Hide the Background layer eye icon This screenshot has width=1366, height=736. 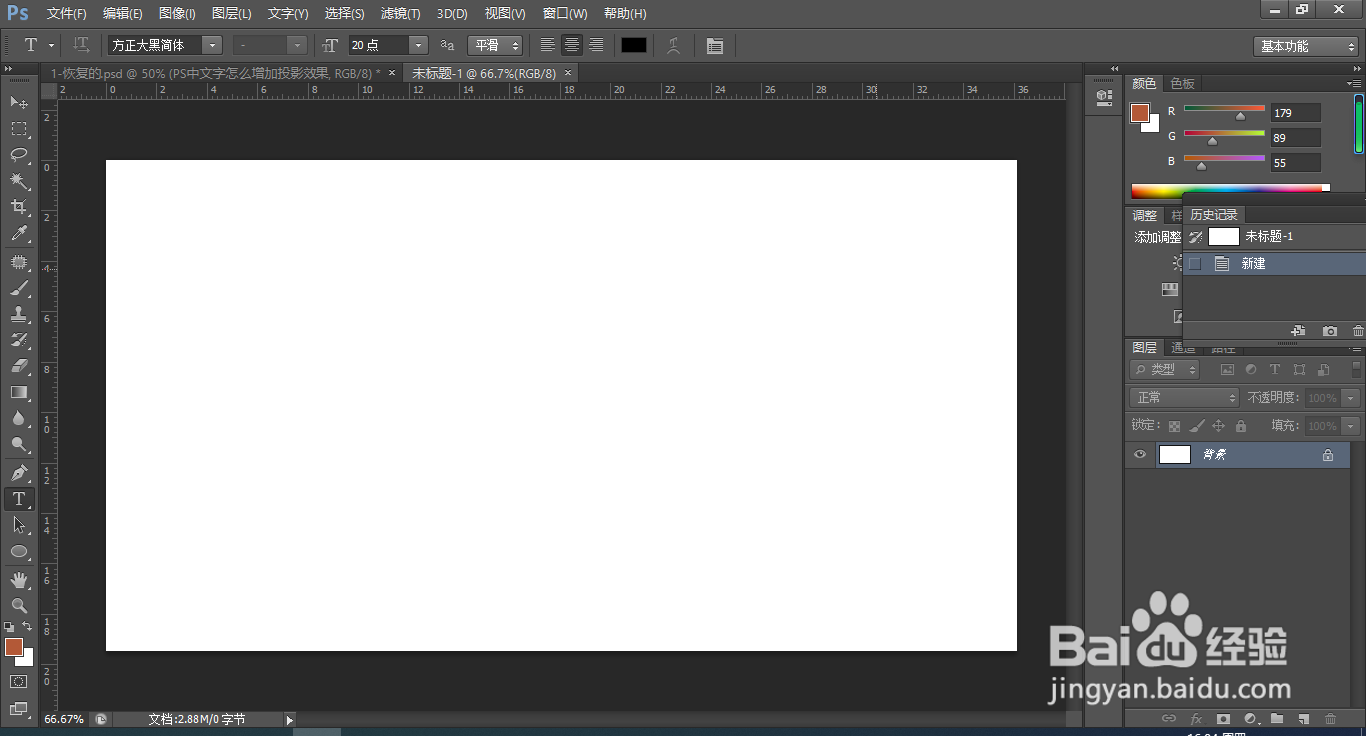pos(1139,454)
